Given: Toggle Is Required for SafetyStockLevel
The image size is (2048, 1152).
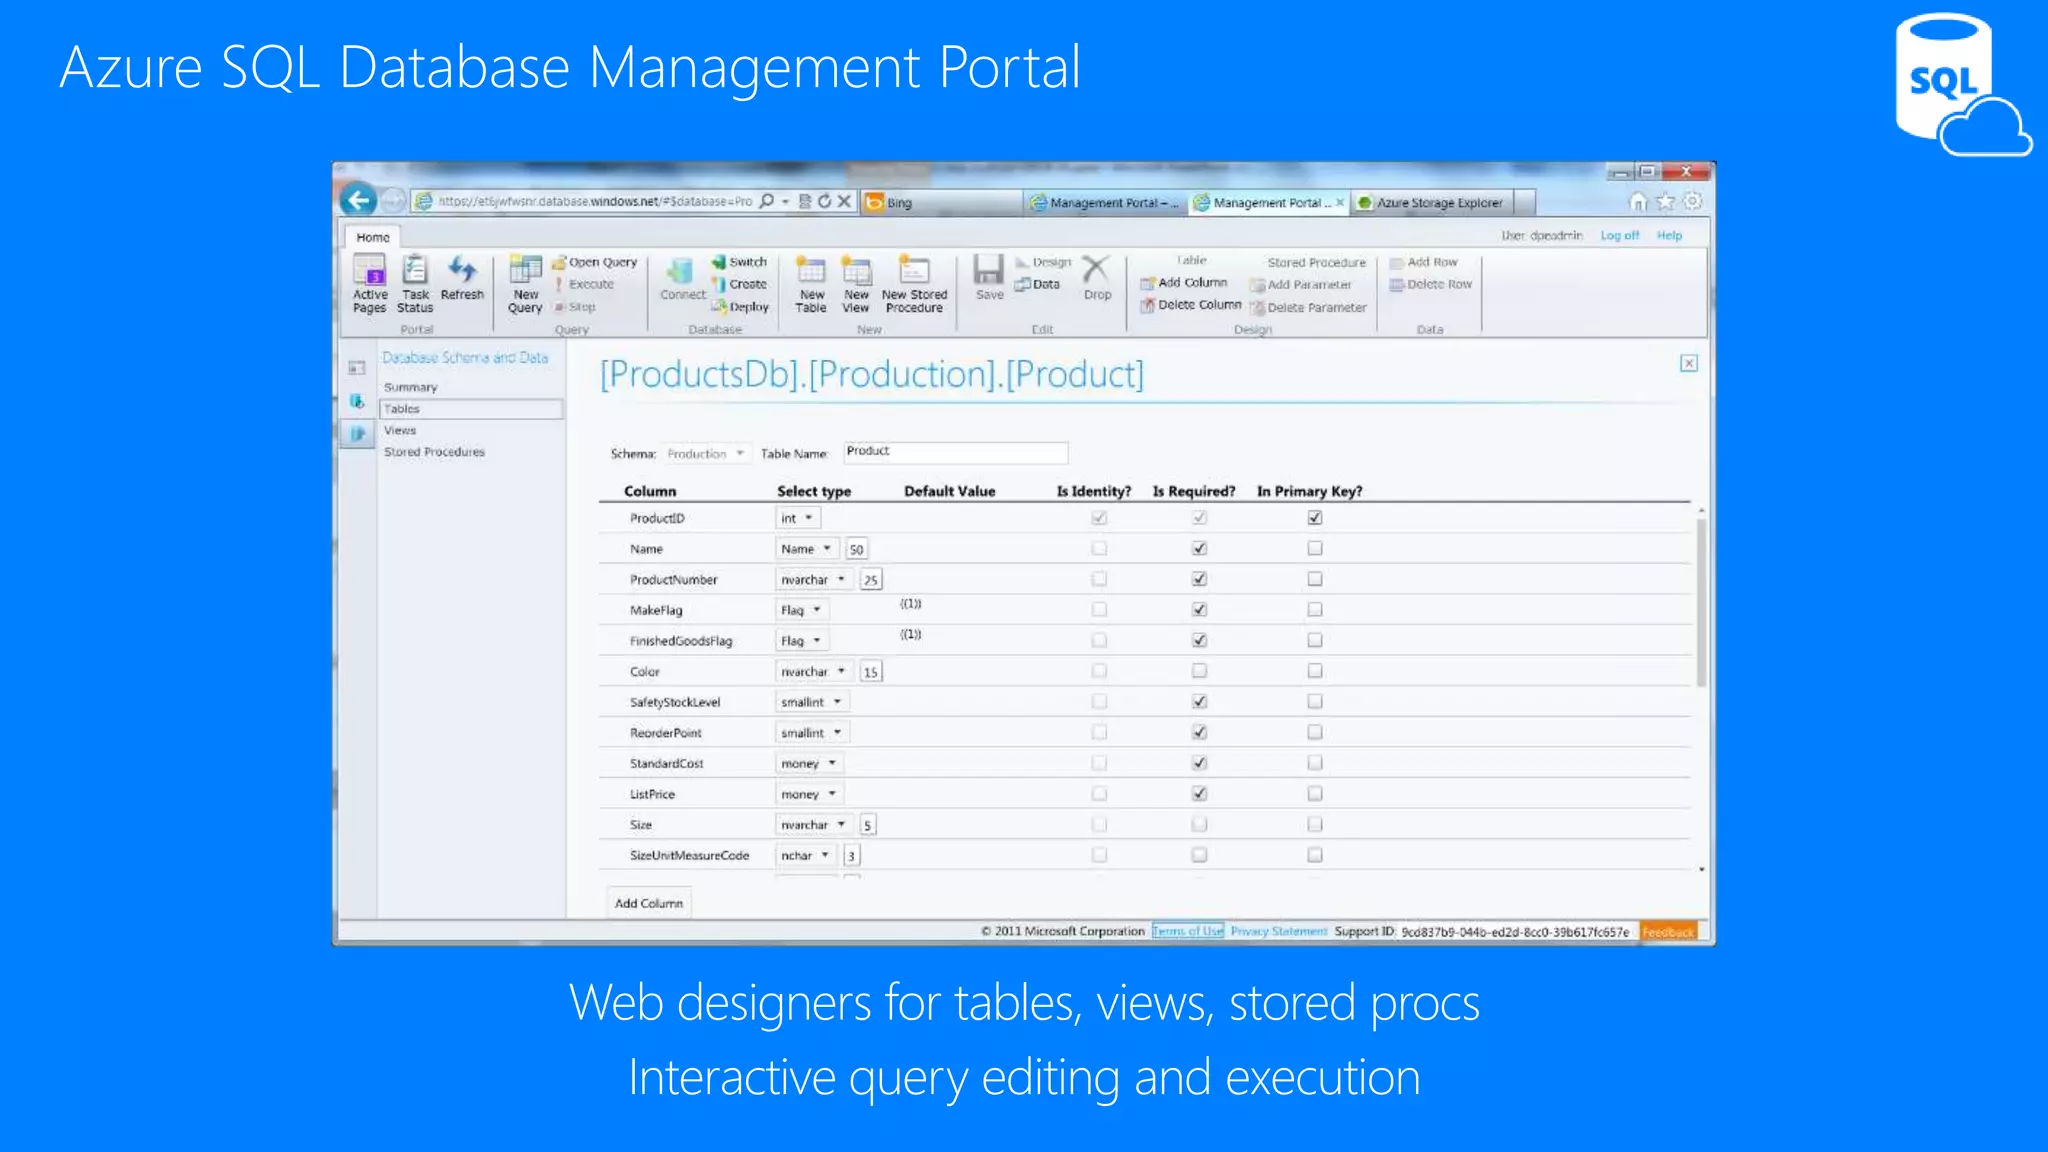Looking at the screenshot, I should pyautogui.click(x=1199, y=702).
